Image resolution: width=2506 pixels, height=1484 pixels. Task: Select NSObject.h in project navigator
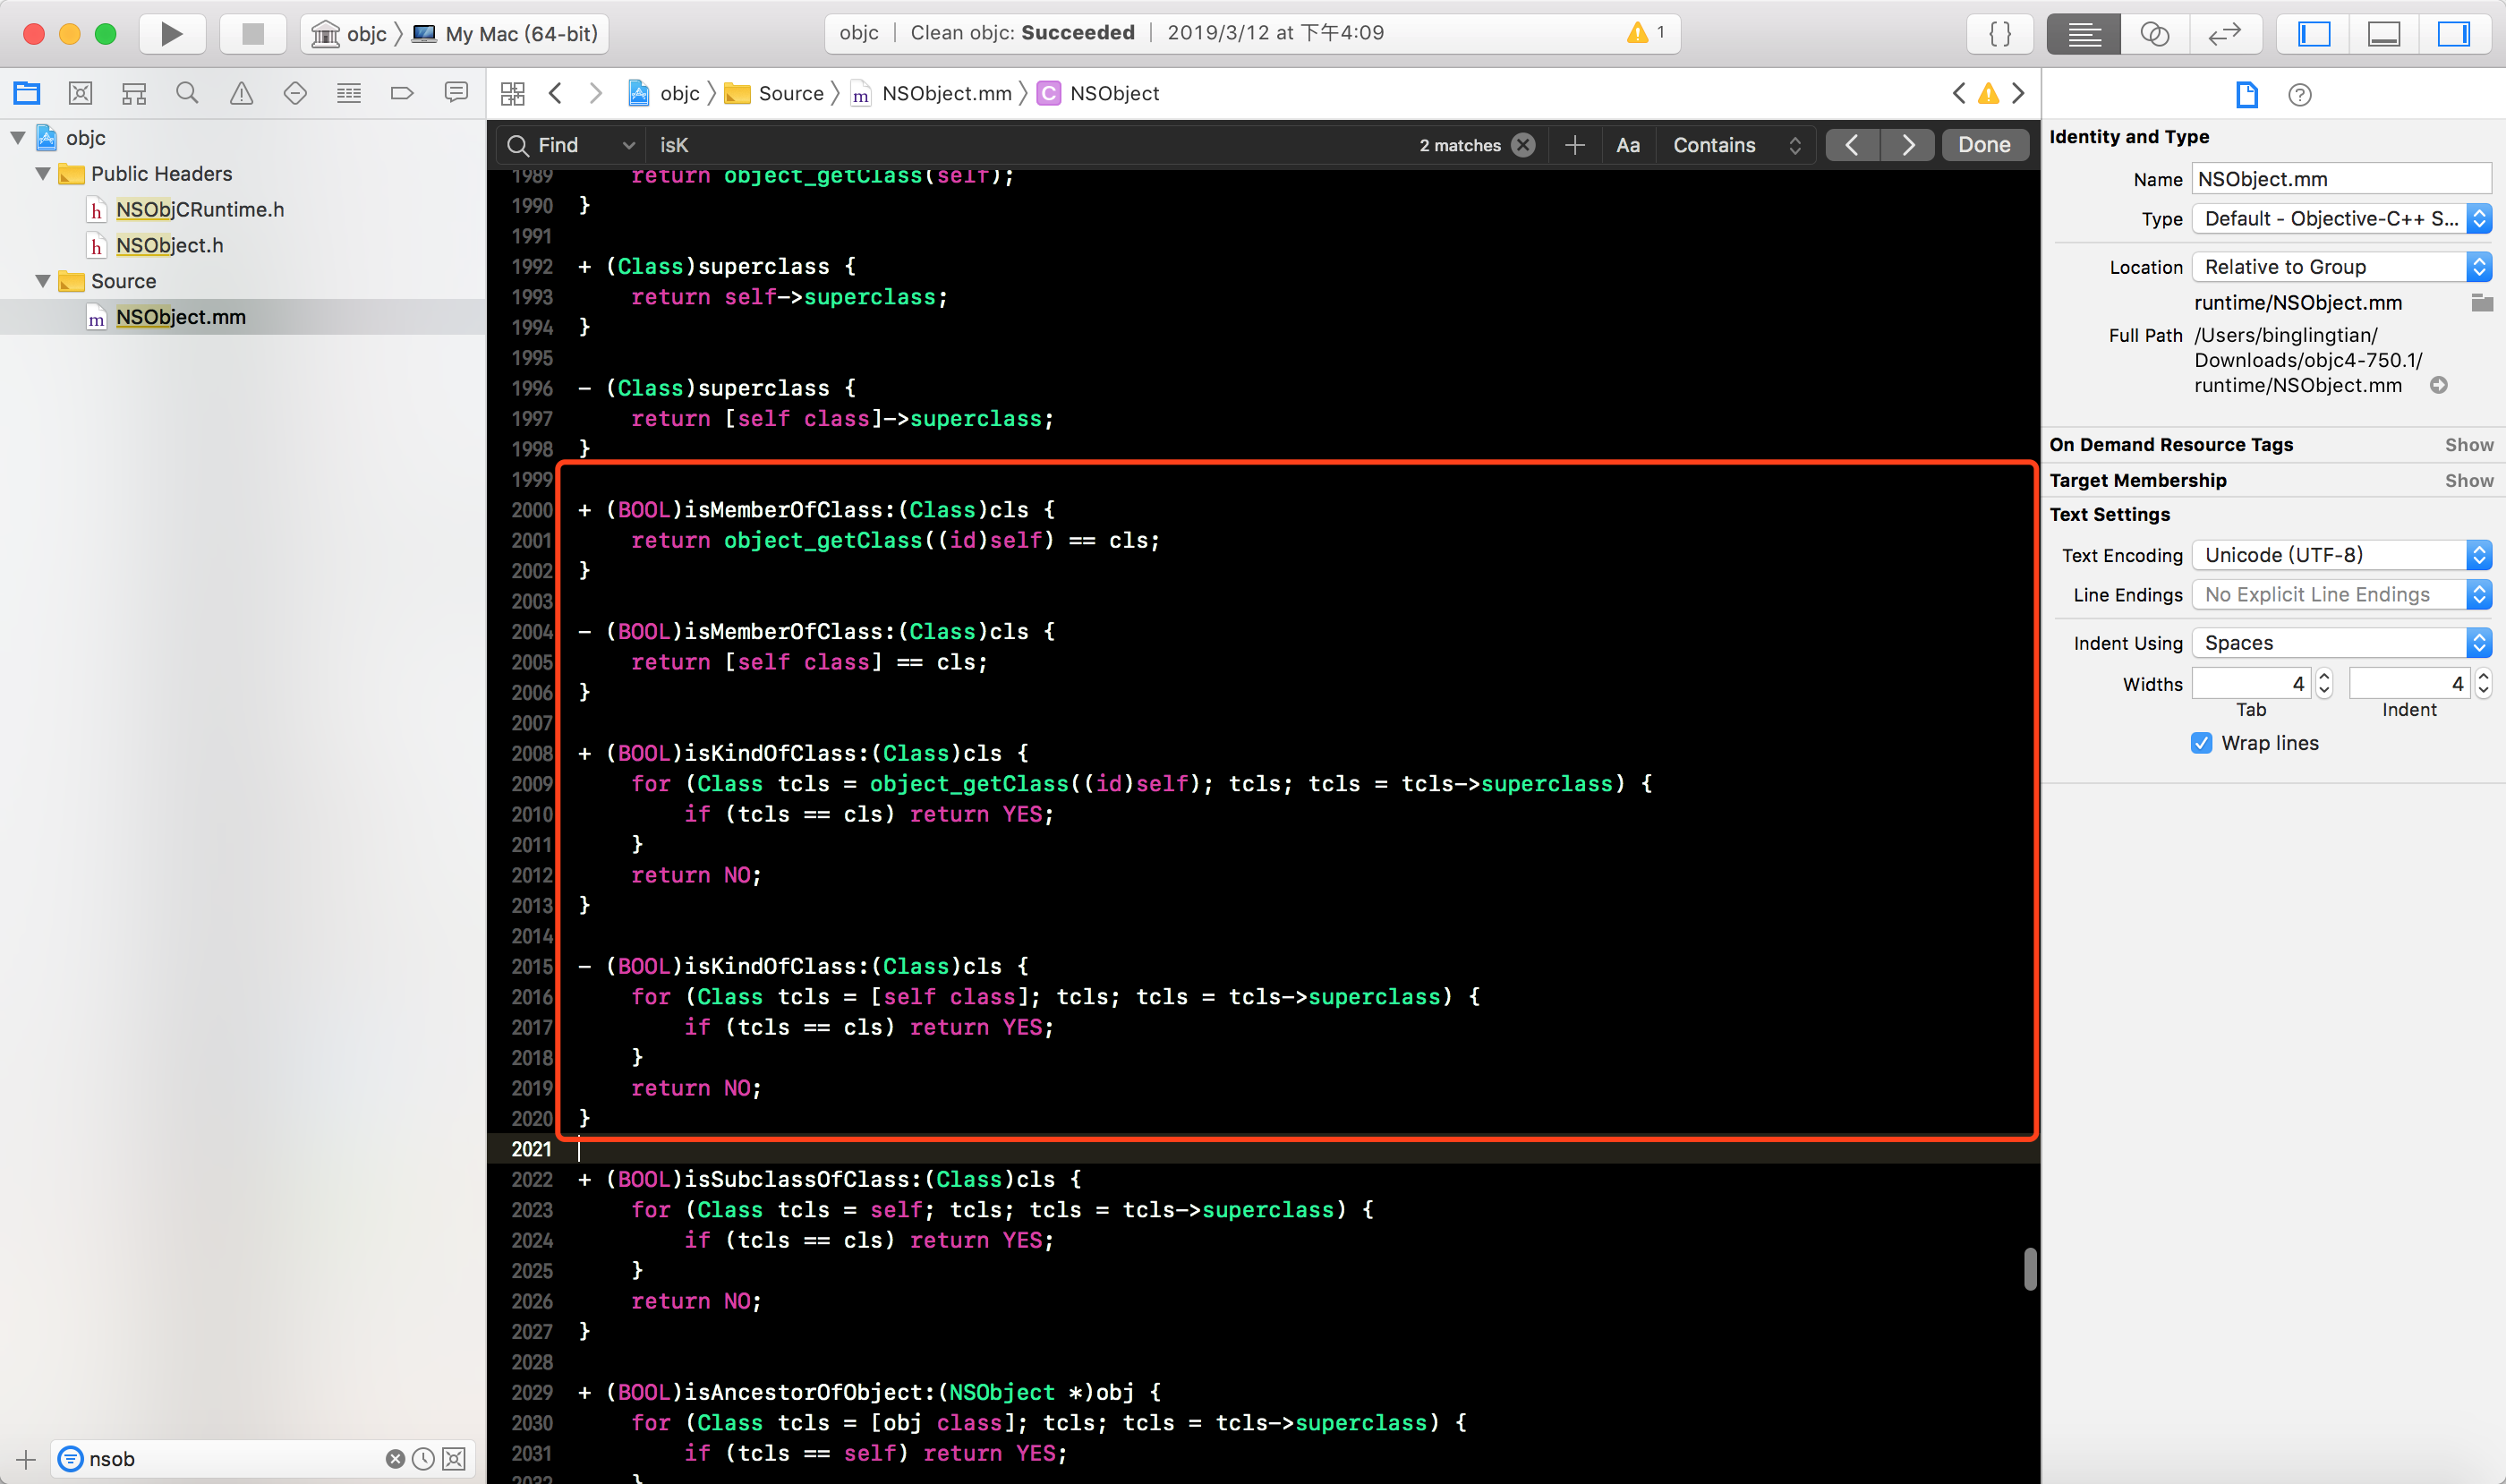(x=169, y=245)
